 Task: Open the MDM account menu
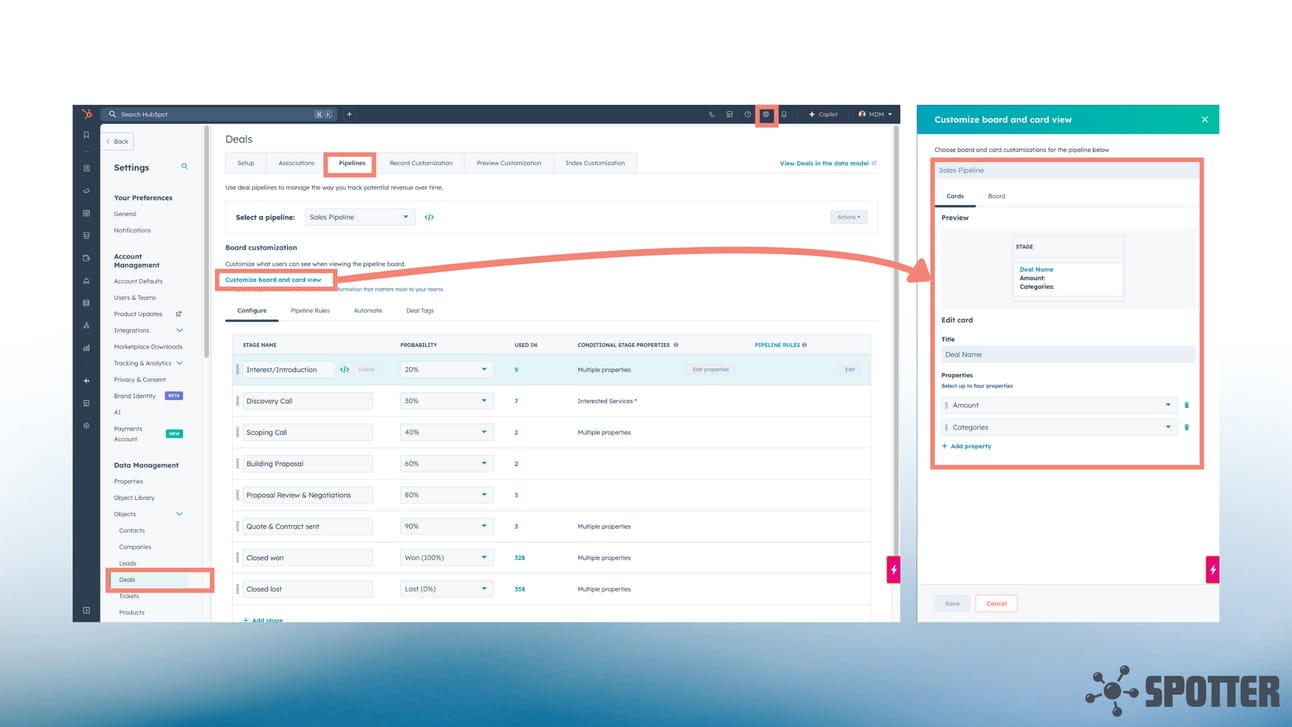875,114
